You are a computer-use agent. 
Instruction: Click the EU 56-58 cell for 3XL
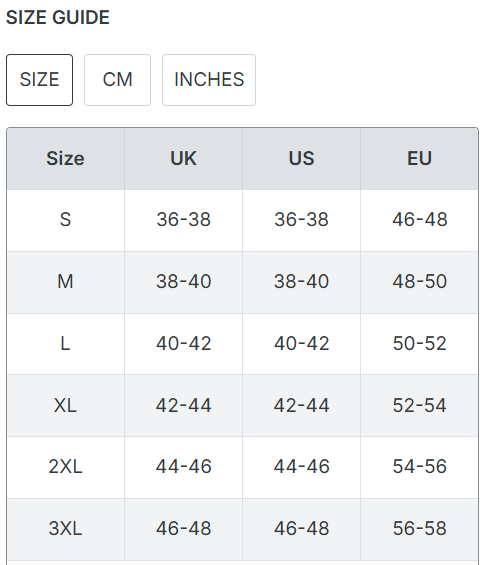coord(419,529)
